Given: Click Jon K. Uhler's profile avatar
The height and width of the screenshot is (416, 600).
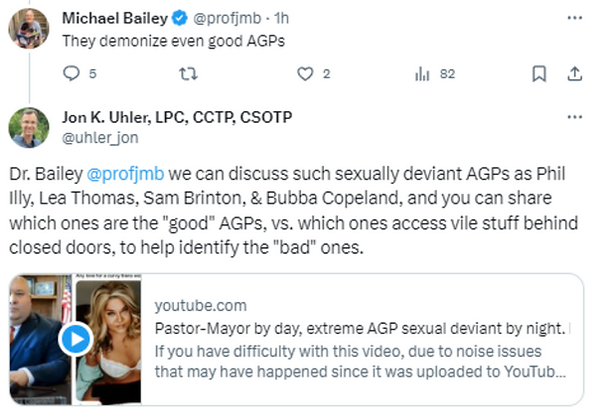Looking at the screenshot, I should pos(28,128).
